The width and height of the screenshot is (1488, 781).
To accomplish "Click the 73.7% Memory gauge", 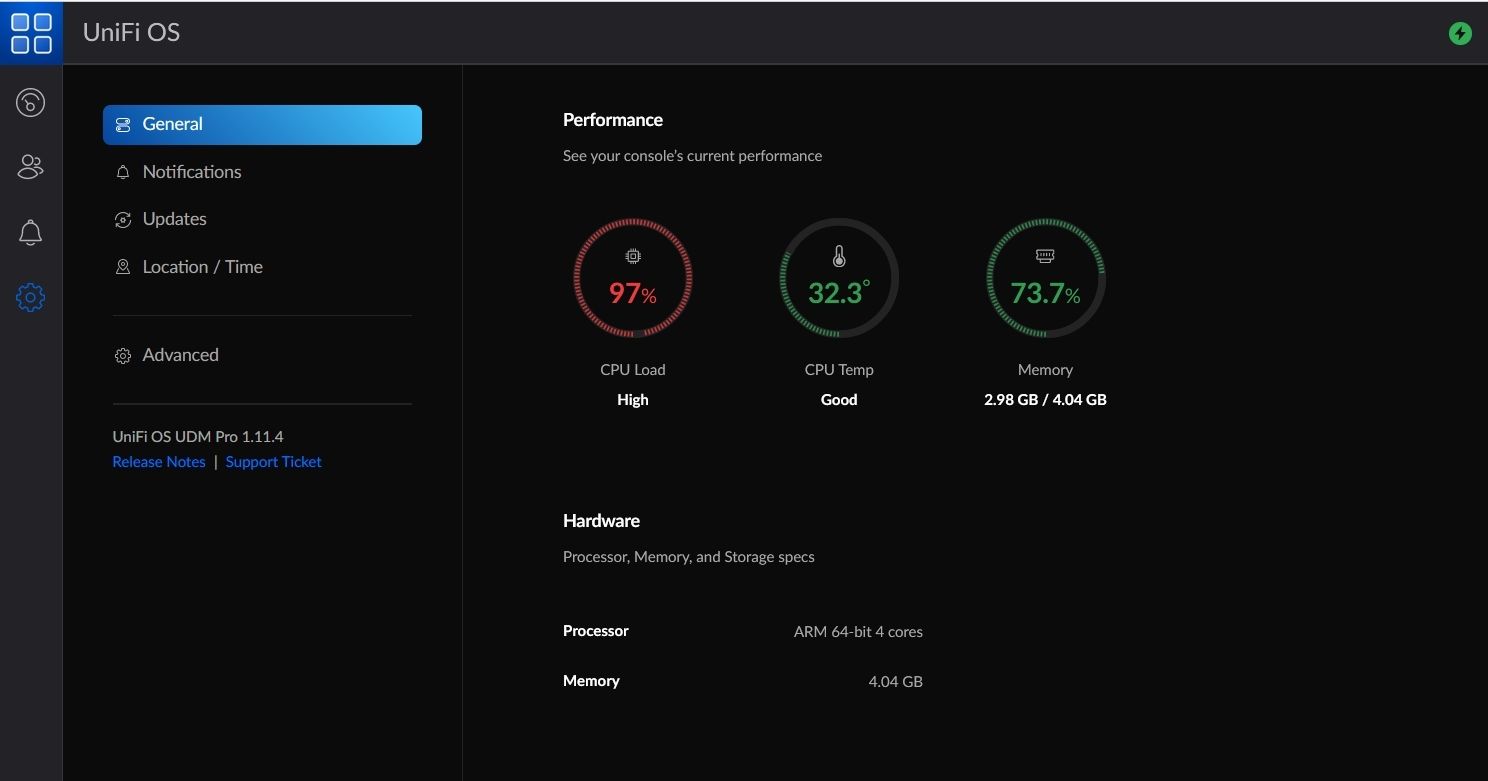I will click(1045, 278).
